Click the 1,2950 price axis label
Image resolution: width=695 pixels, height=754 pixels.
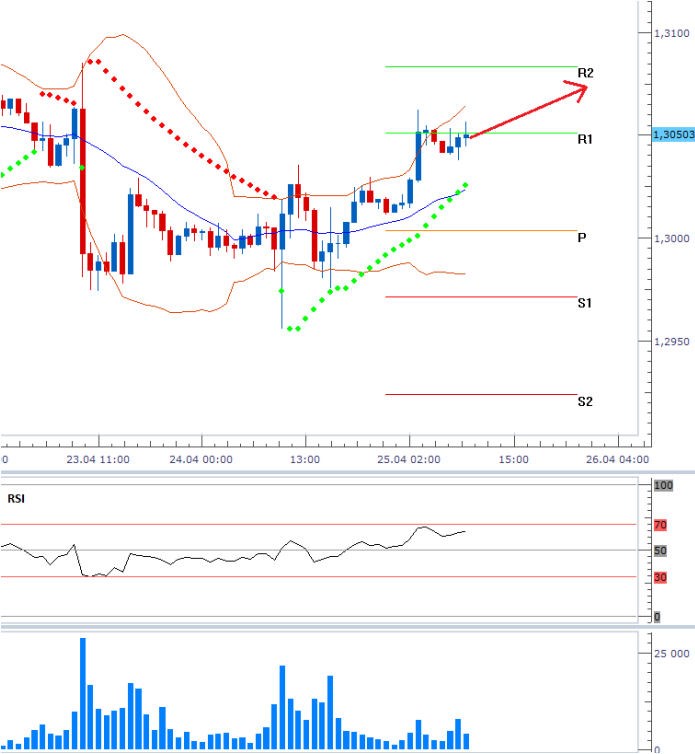point(672,342)
